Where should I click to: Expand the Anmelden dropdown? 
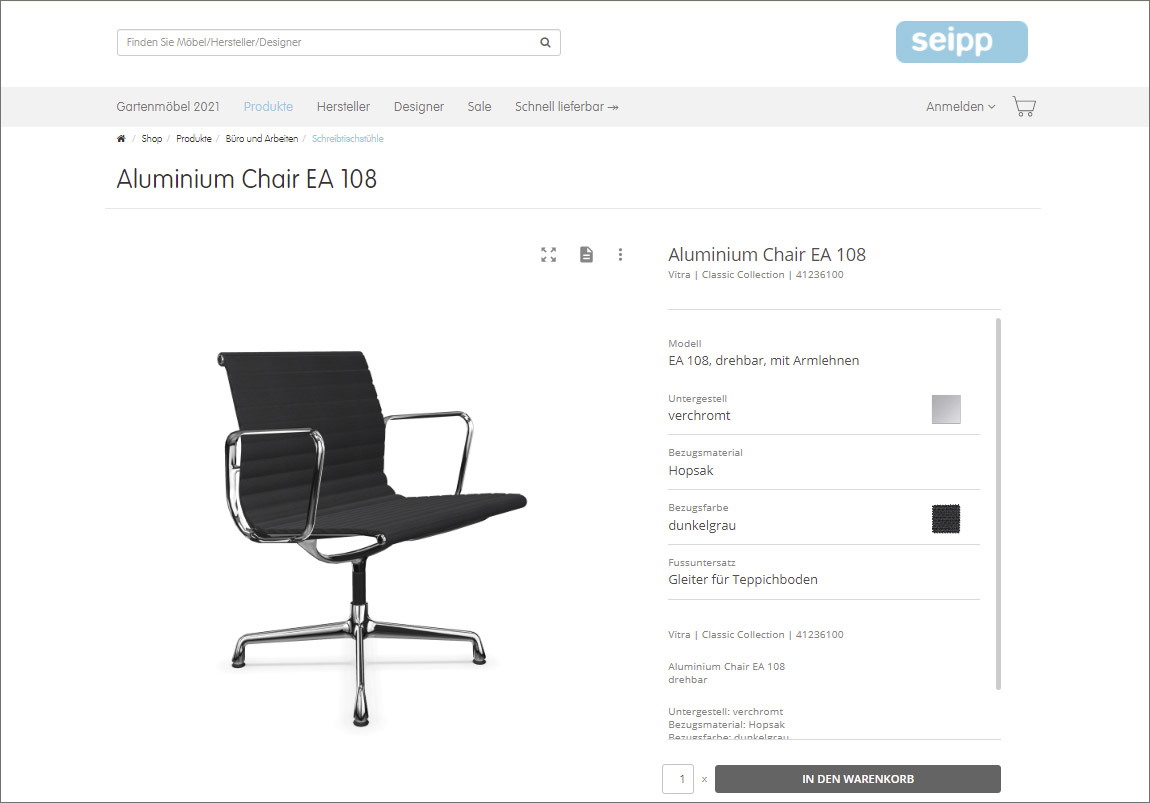point(960,107)
